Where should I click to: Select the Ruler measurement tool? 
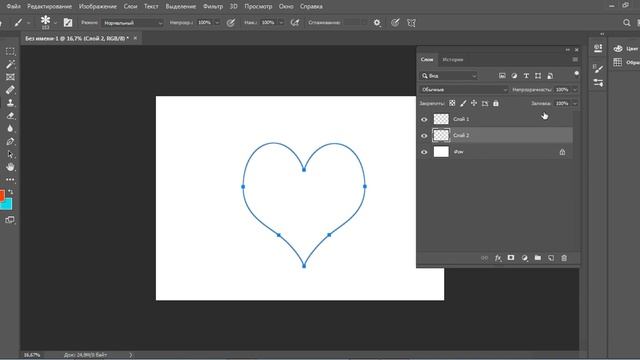point(10,90)
